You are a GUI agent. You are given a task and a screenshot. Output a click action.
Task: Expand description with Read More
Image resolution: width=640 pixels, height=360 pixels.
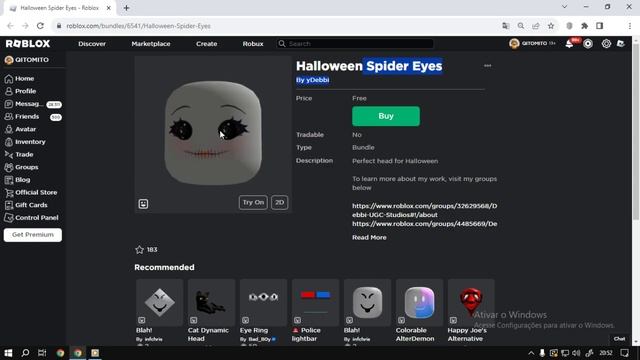tap(369, 237)
